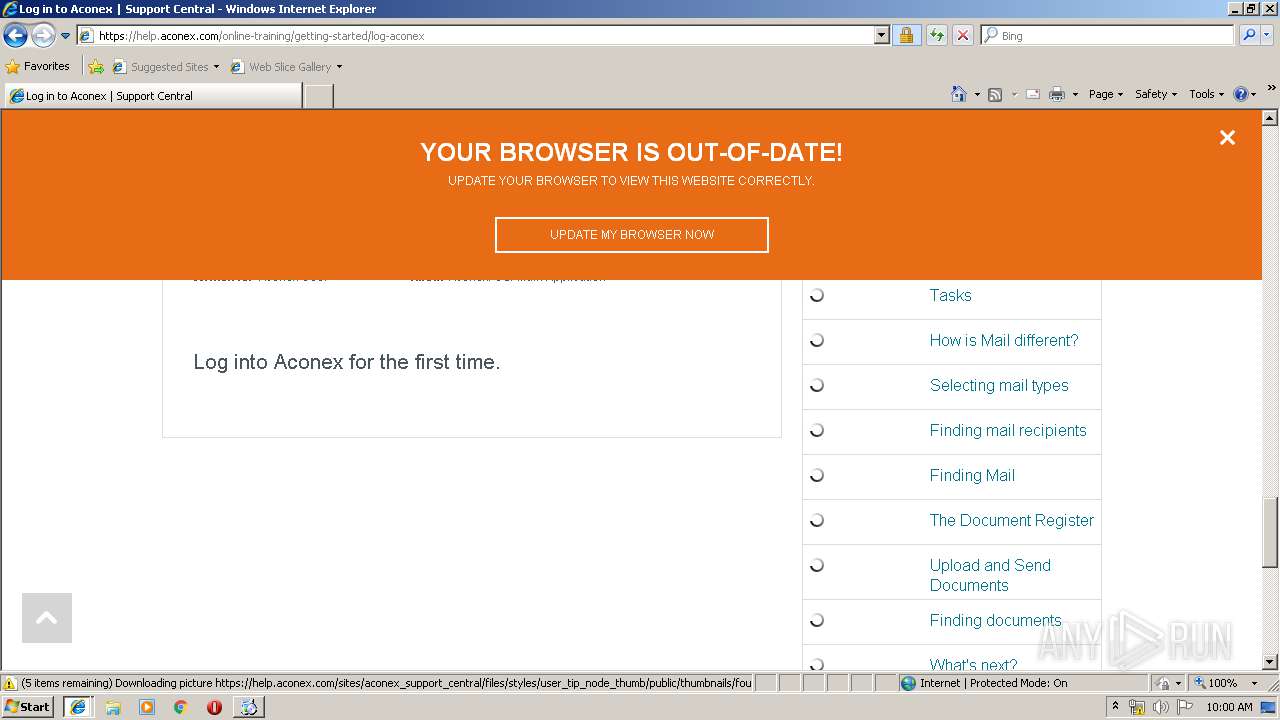Click the Help question mark icon
Screen dimensions: 1280x720
[1240, 94]
